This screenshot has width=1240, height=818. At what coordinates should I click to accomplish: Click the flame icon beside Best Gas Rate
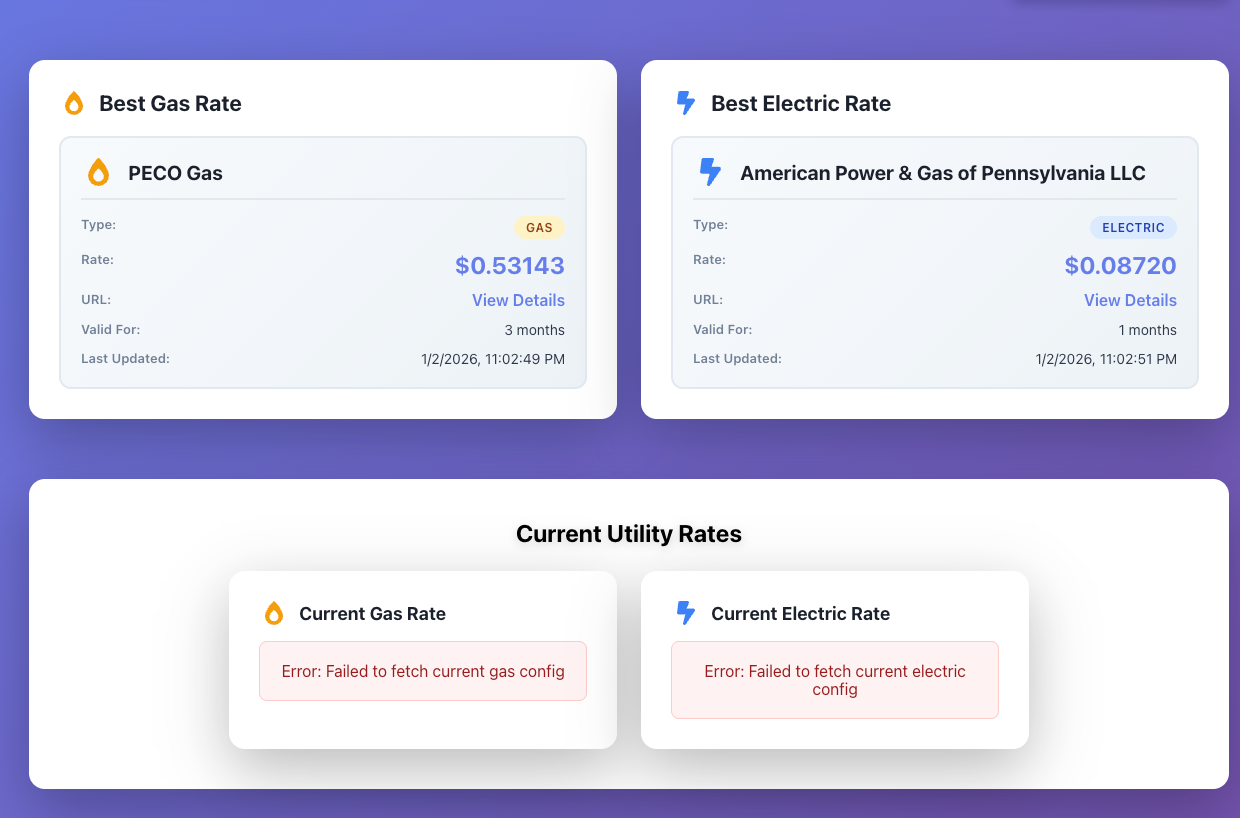[x=74, y=103]
